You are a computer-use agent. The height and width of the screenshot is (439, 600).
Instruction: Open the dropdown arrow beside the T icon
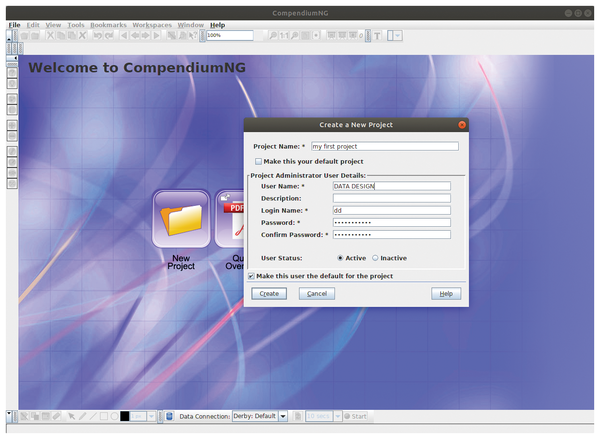(x=398, y=36)
